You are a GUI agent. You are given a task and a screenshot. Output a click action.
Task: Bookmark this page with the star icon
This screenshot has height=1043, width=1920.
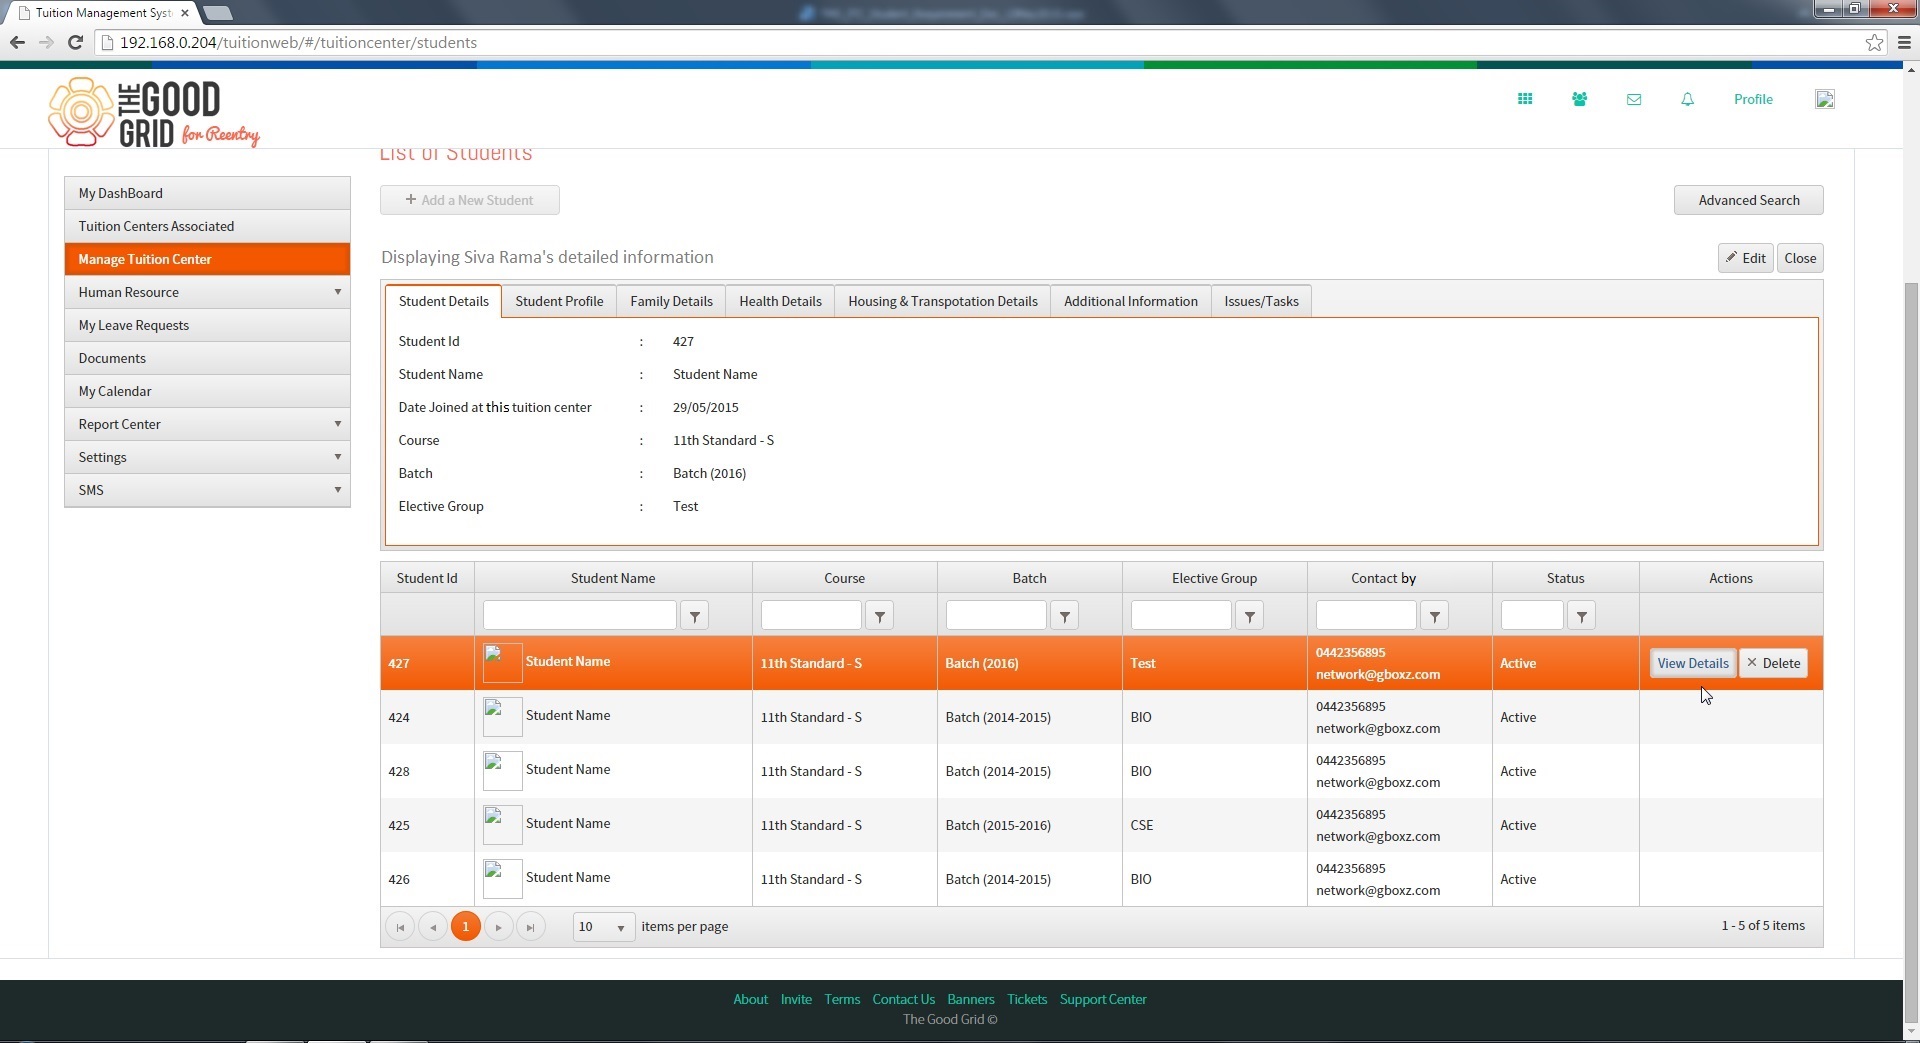[1874, 42]
